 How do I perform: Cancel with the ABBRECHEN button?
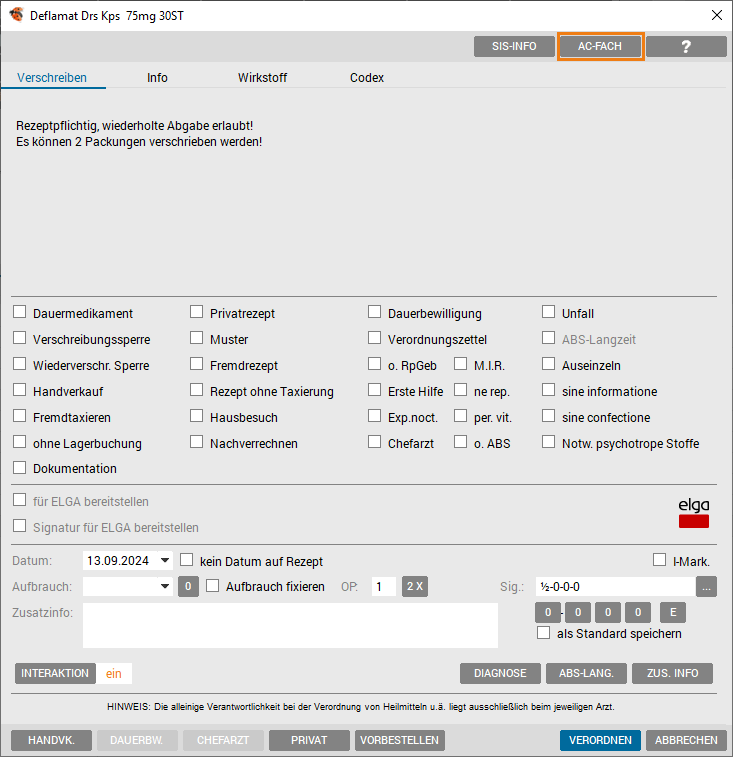tap(686, 741)
